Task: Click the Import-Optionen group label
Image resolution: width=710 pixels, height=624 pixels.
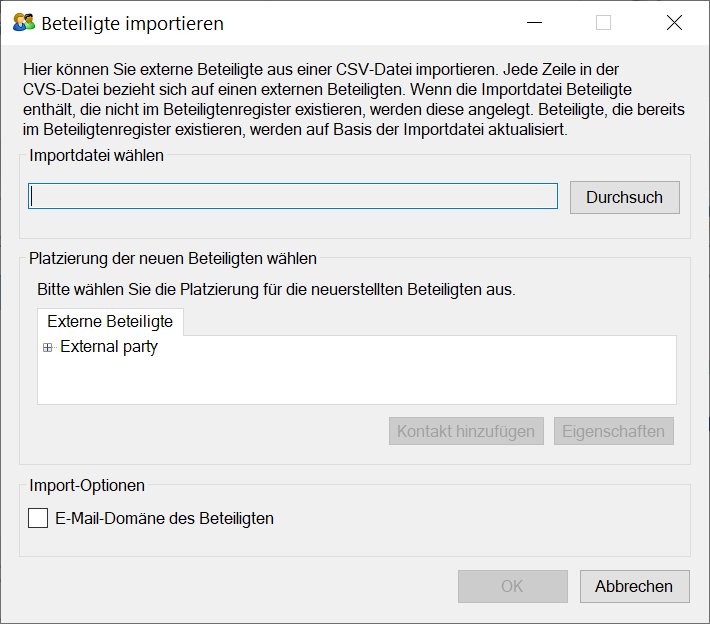Action: (87, 486)
